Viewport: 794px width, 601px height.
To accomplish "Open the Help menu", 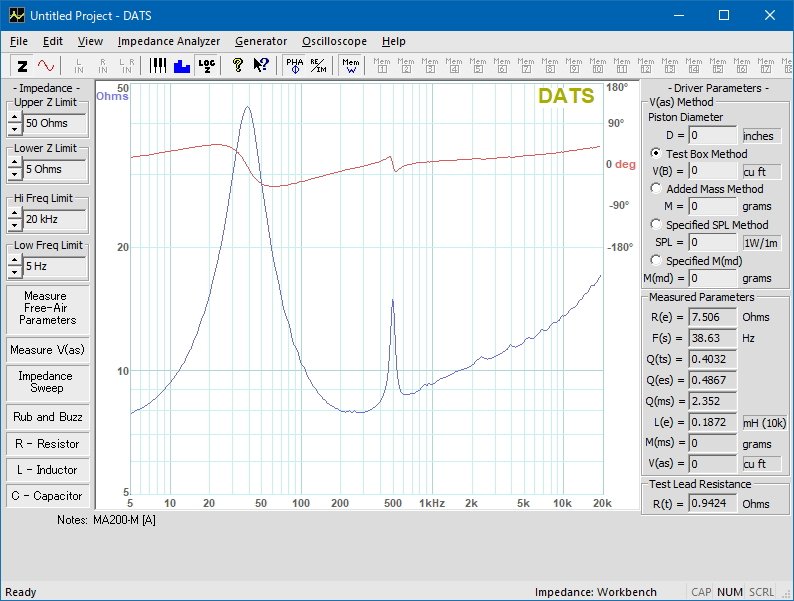I will pyautogui.click(x=393, y=42).
